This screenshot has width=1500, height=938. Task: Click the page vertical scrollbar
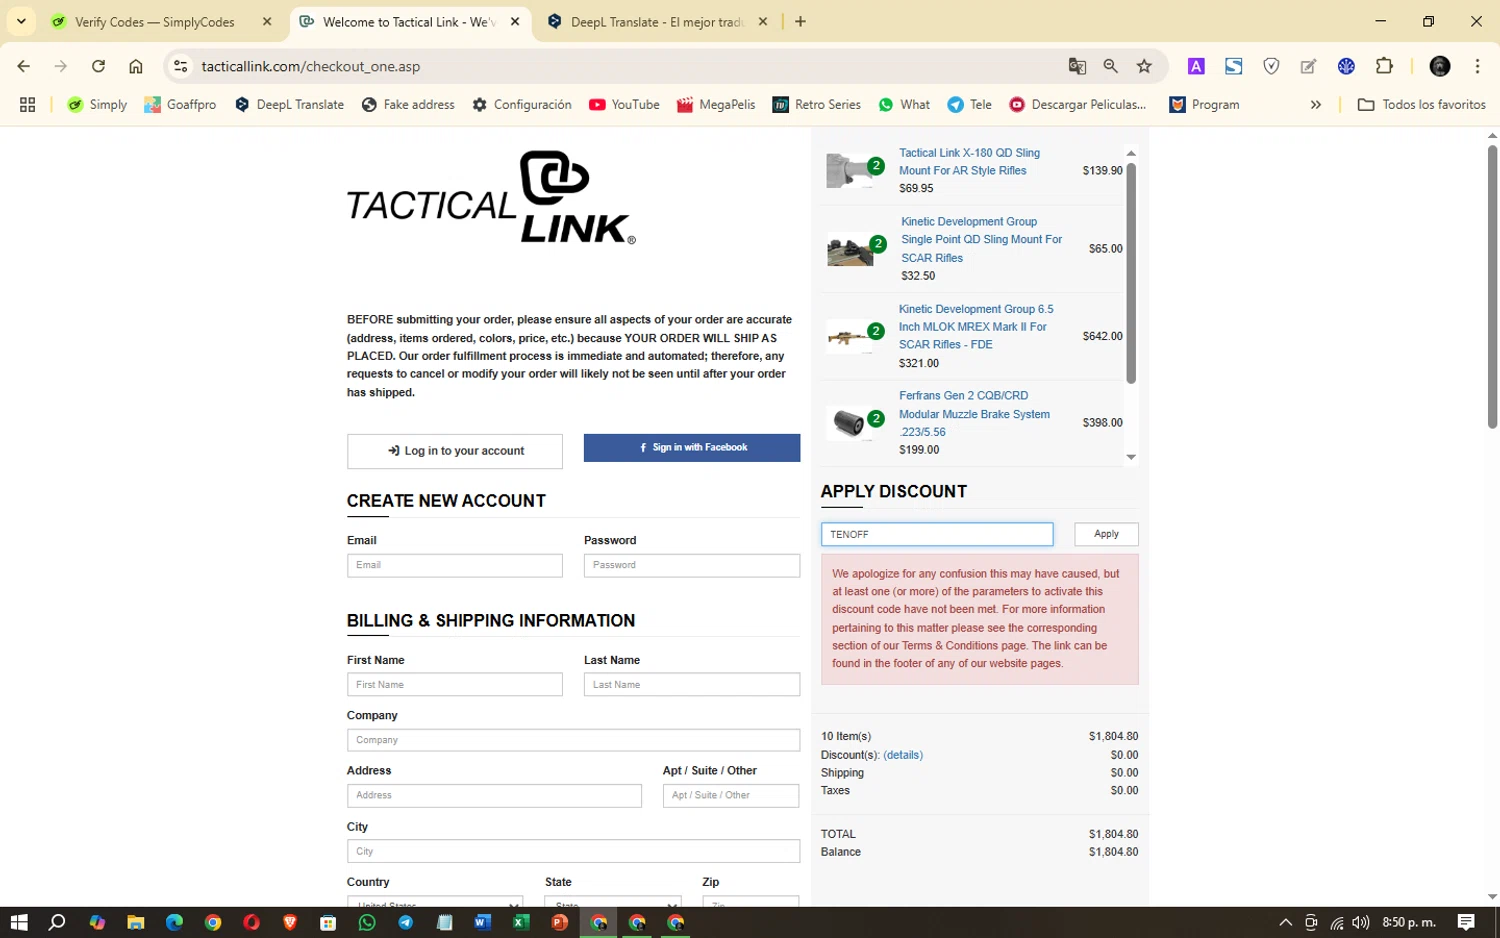(1492, 286)
